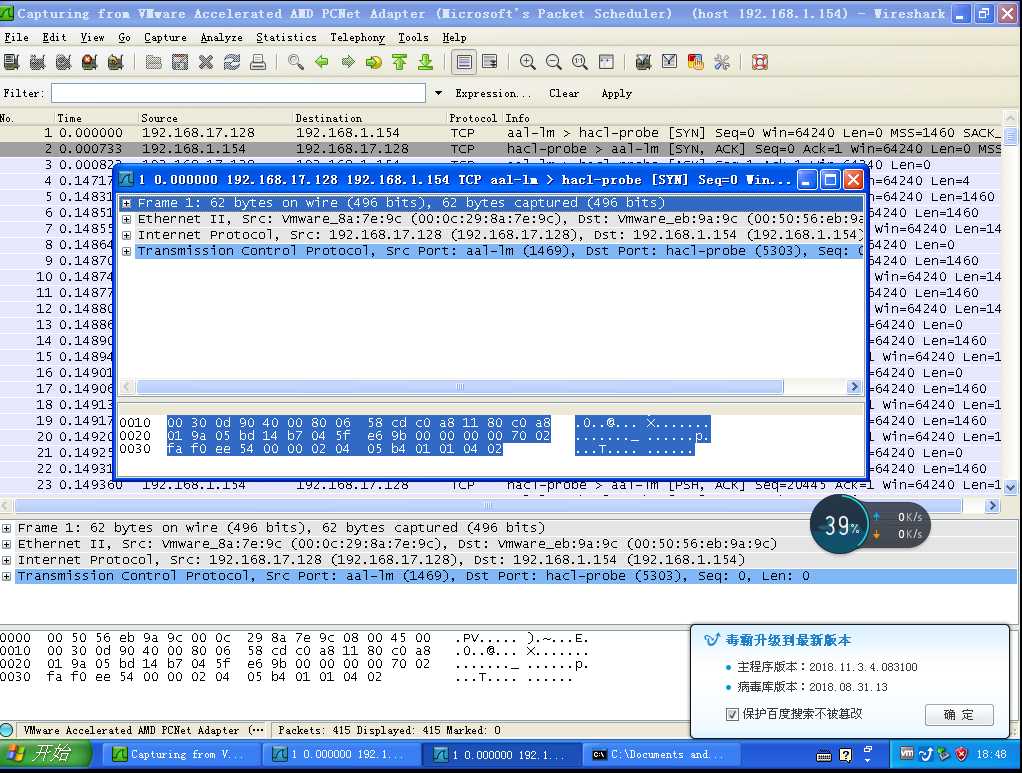Reload the current capture file
This screenshot has height=773, width=1022.
tap(232, 62)
